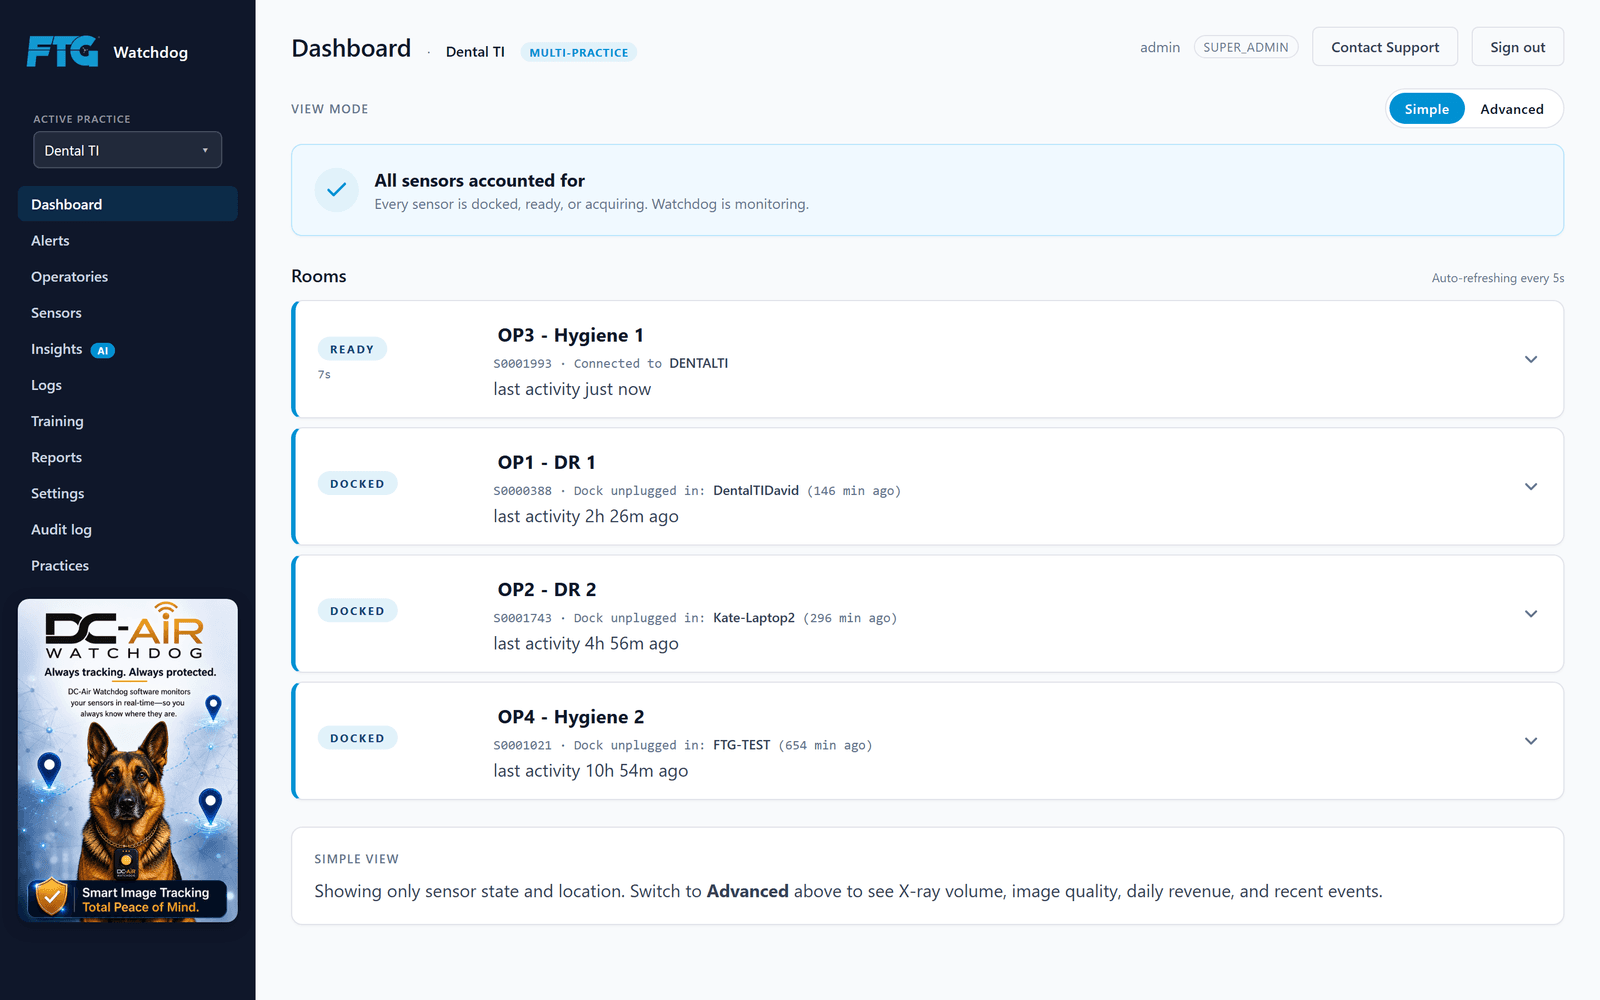This screenshot has width=1600, height=1000.
Task: Click 'Dental TI' practice name in header
Action: click(475, 52)
